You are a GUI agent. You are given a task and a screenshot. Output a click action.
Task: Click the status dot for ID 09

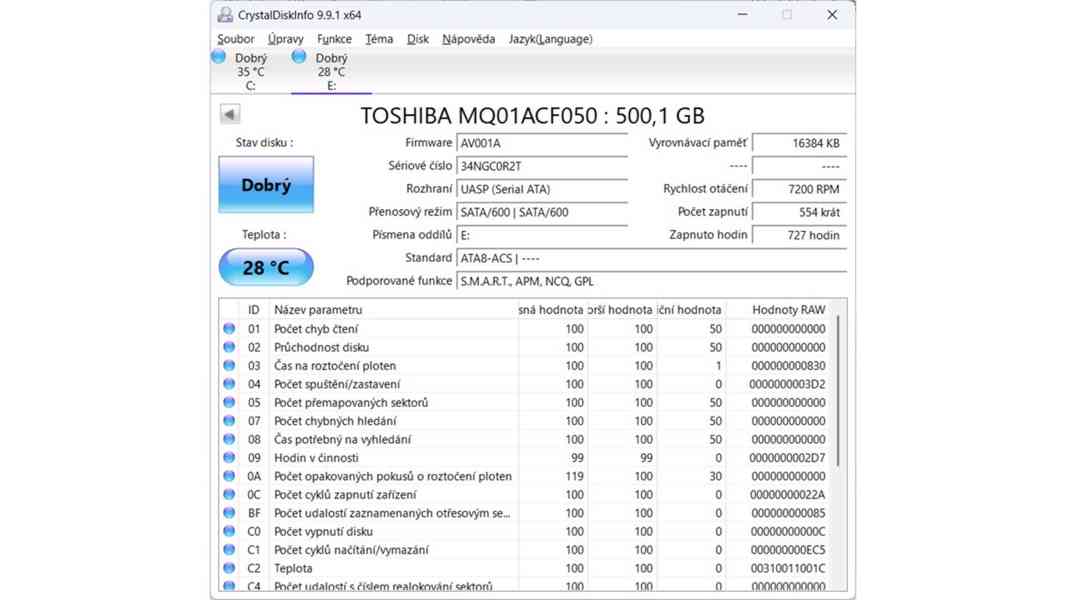(229, 457)
